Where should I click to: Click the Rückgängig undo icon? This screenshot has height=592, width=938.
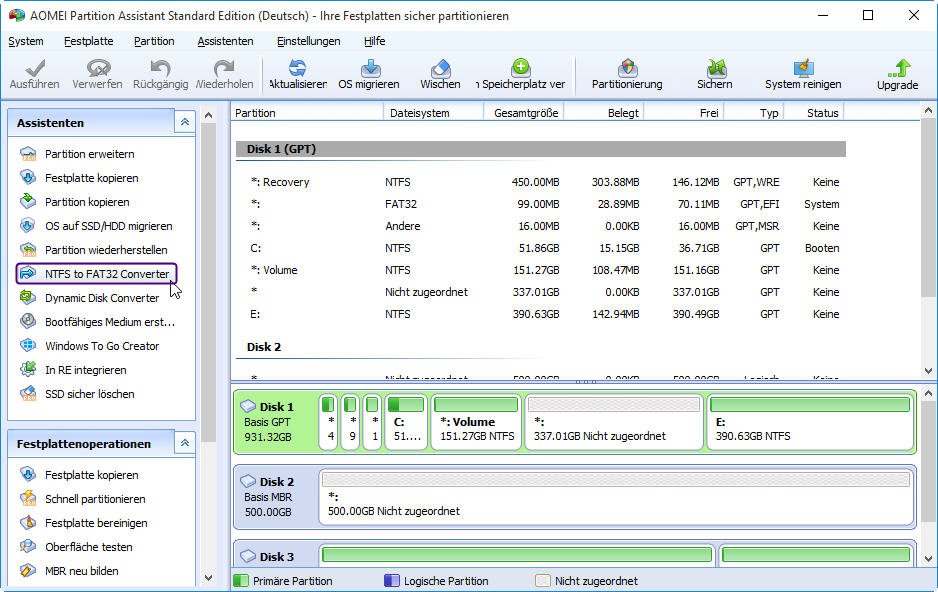coord(160,74)
